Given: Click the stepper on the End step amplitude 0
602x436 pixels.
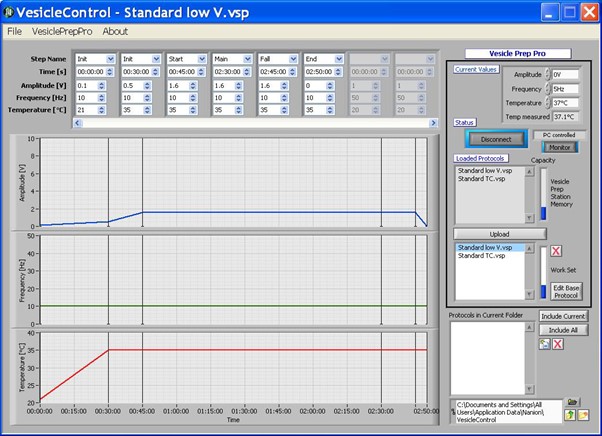Looking at the screenshot, I should click(330, 86).
